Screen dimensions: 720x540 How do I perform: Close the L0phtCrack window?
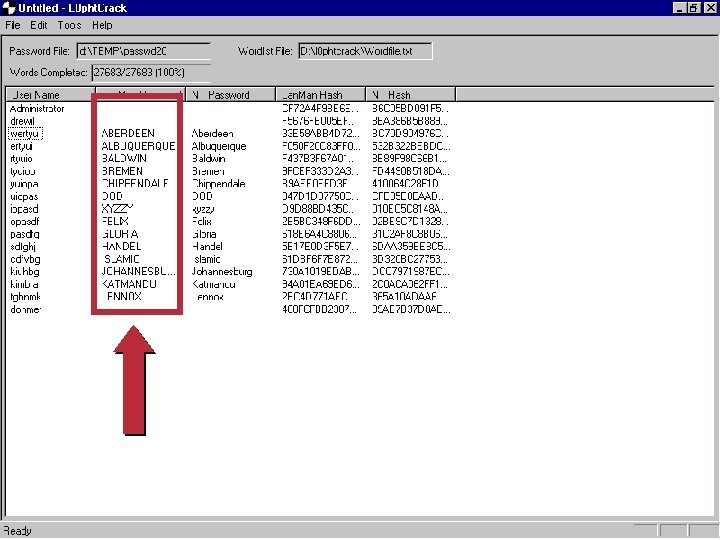pos(710,8)
